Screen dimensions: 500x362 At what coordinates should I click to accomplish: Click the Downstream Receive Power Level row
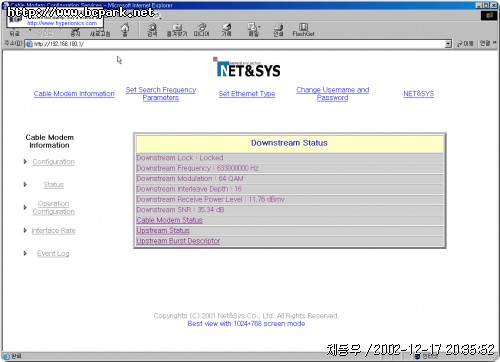click(289, 199)
